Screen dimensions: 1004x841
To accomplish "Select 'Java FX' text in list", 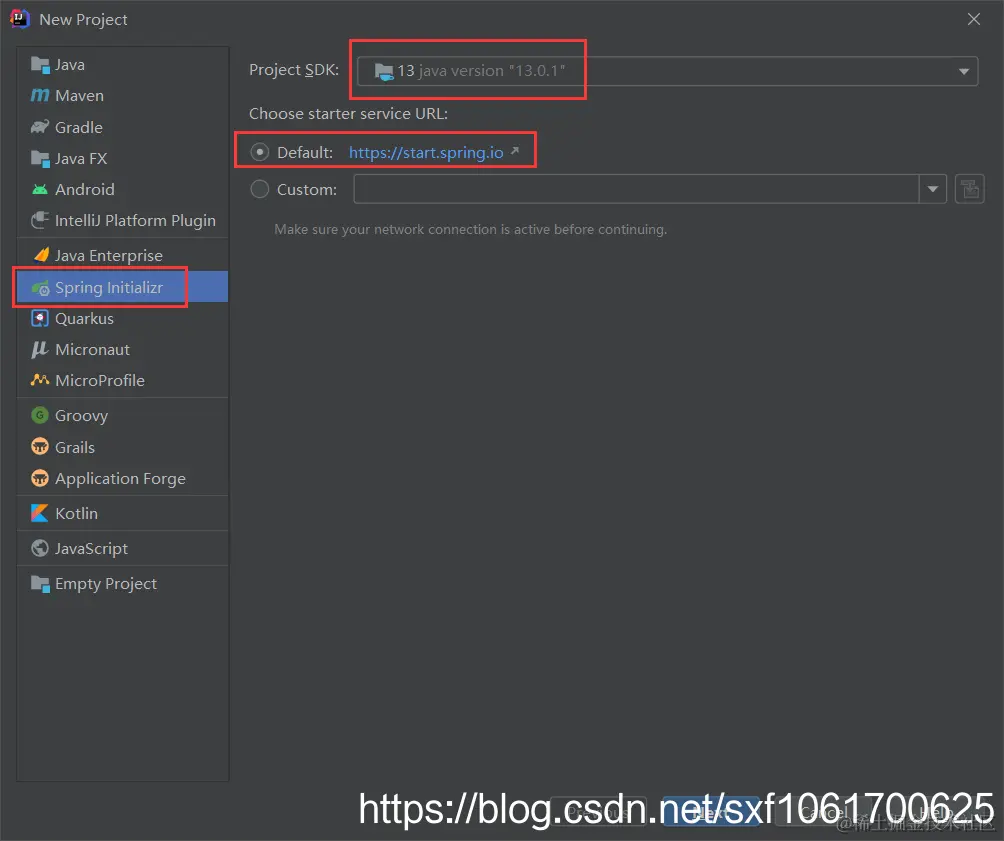I will click(81, 158).
